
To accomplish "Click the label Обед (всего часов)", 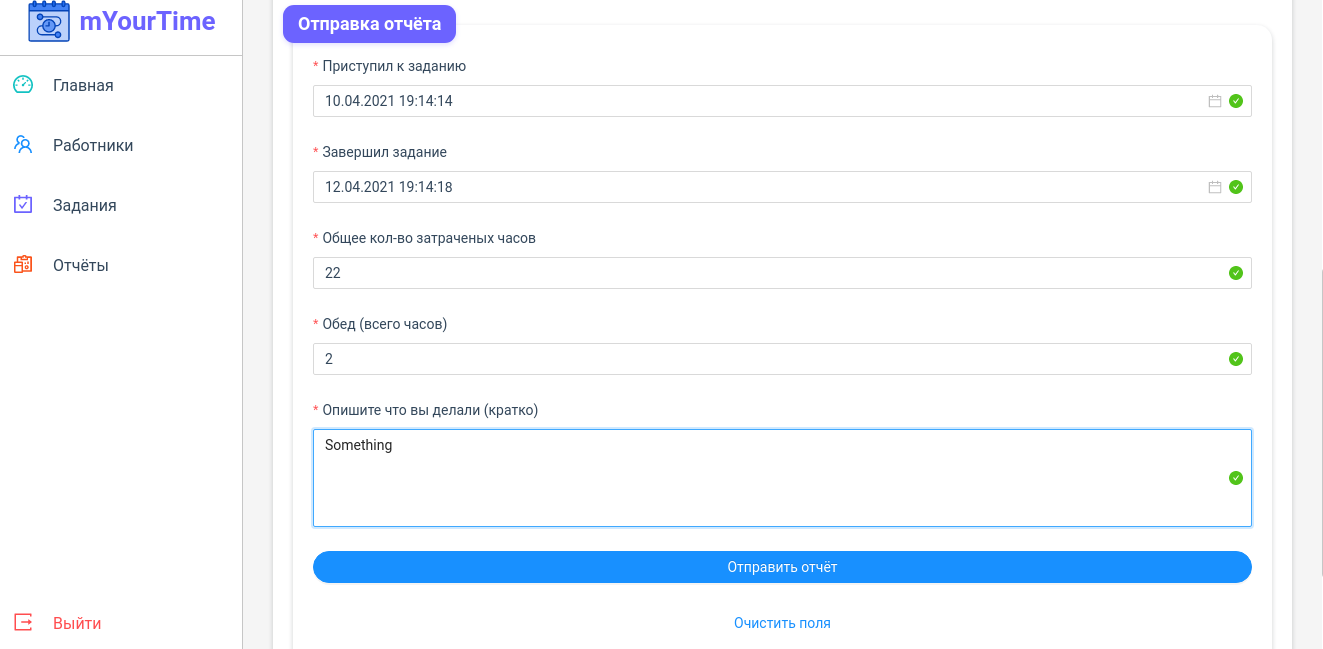I will pos(385,324).
